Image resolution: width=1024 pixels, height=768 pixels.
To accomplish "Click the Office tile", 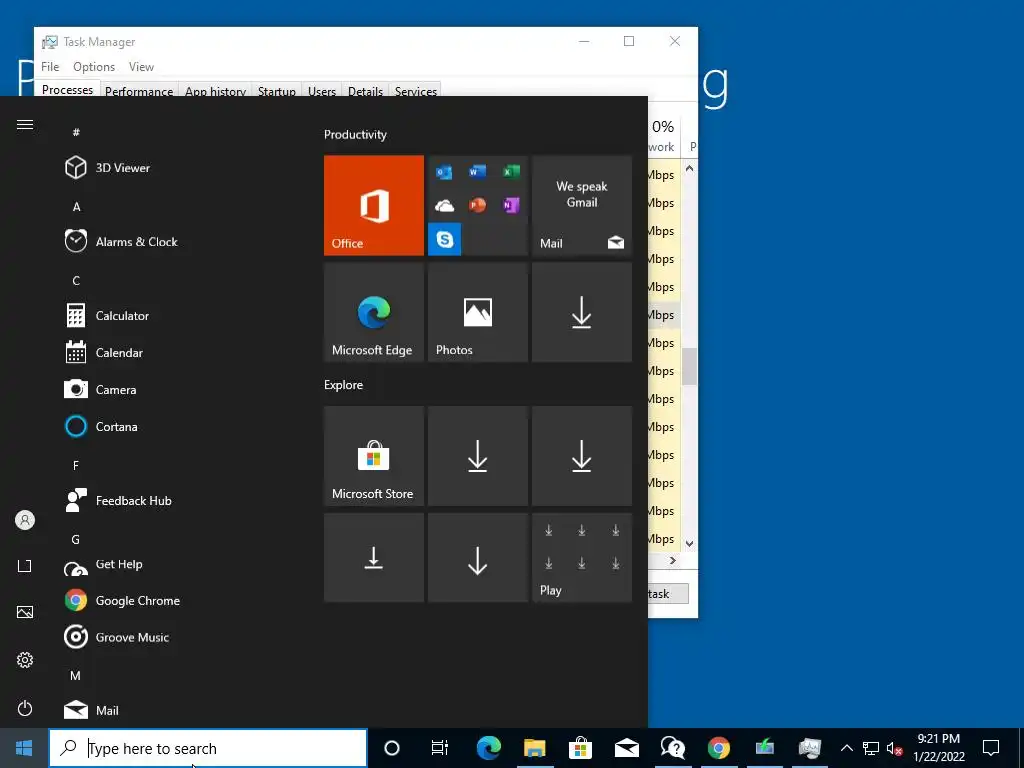I will pyautogui.click(x=374, y=205).
